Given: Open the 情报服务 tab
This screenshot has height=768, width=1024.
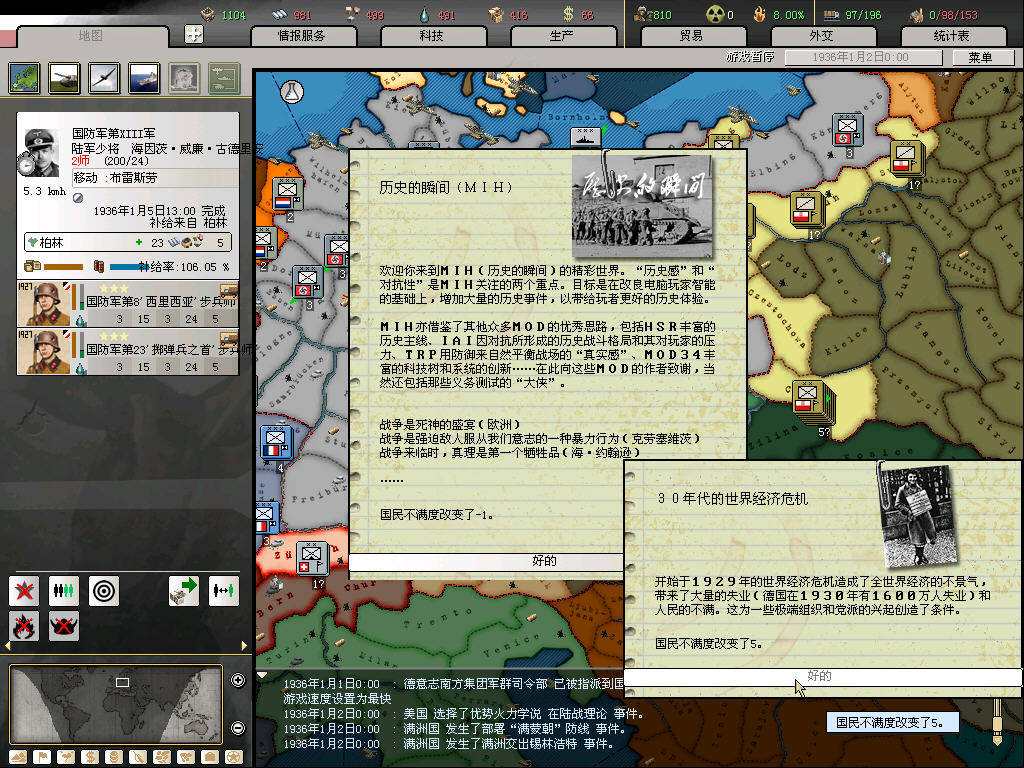Looking at the screenshot, I should (302, 36).
